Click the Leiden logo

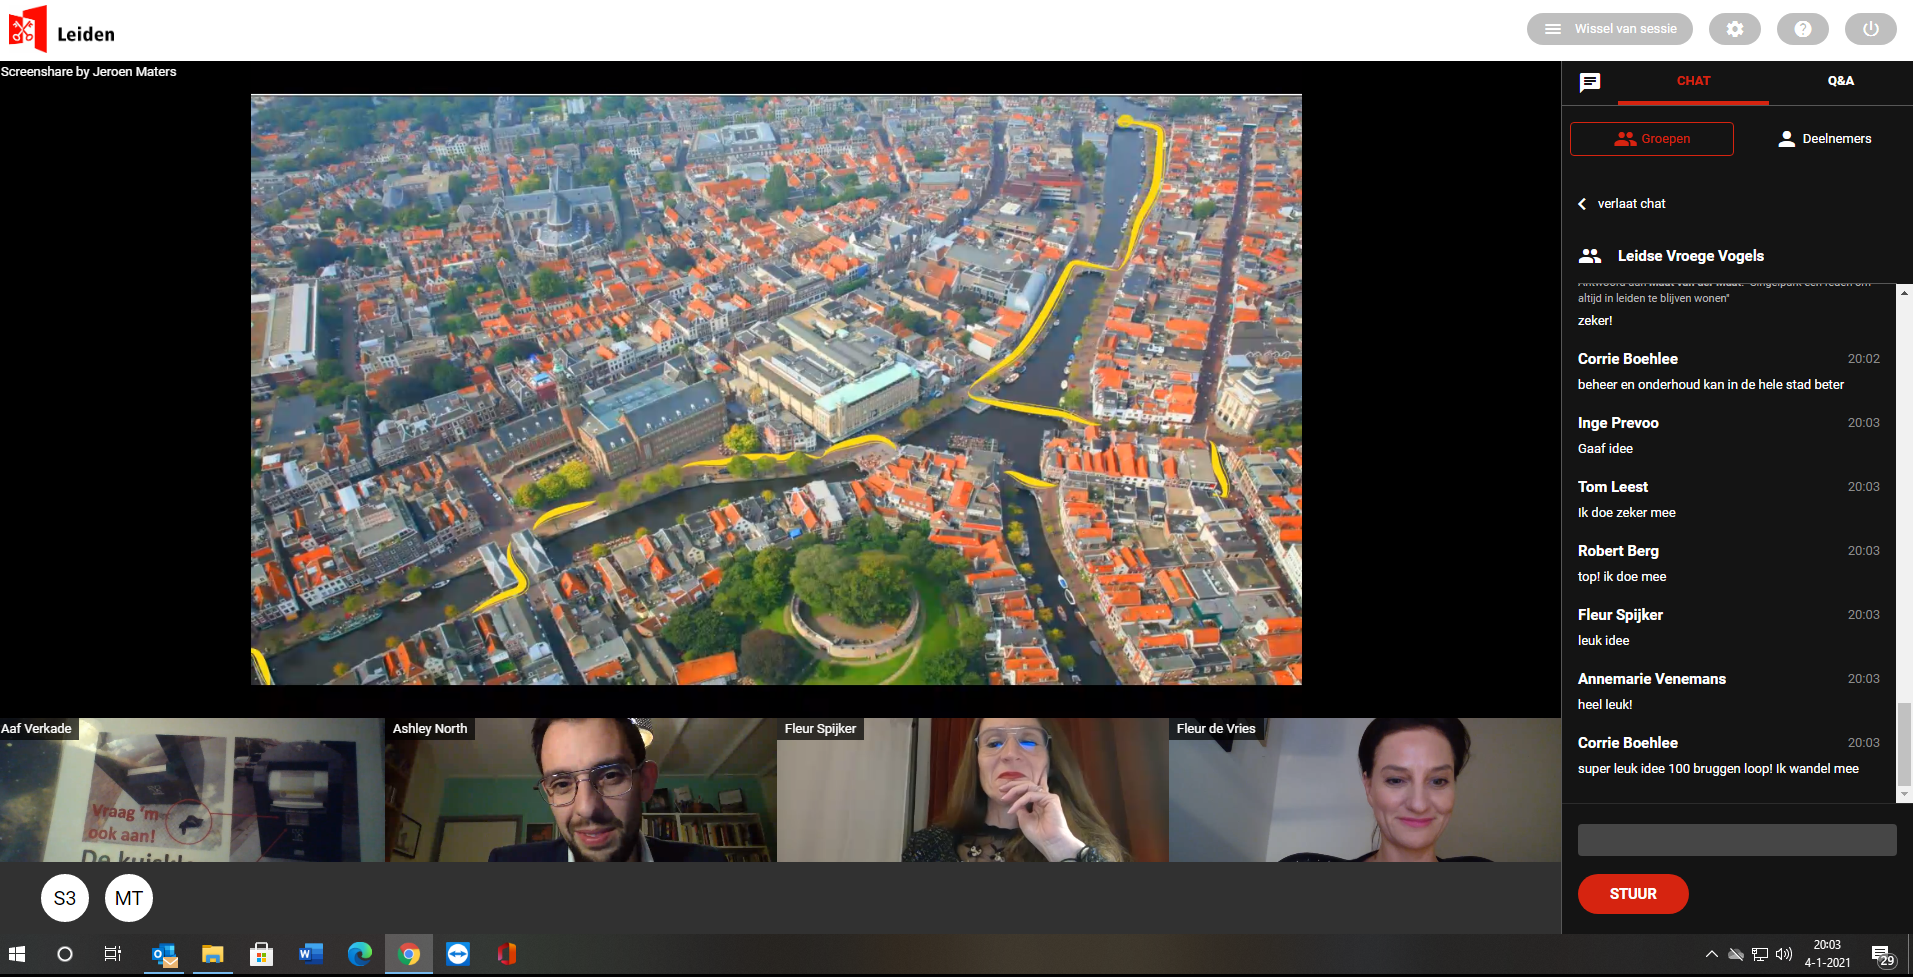pos(62,30)
